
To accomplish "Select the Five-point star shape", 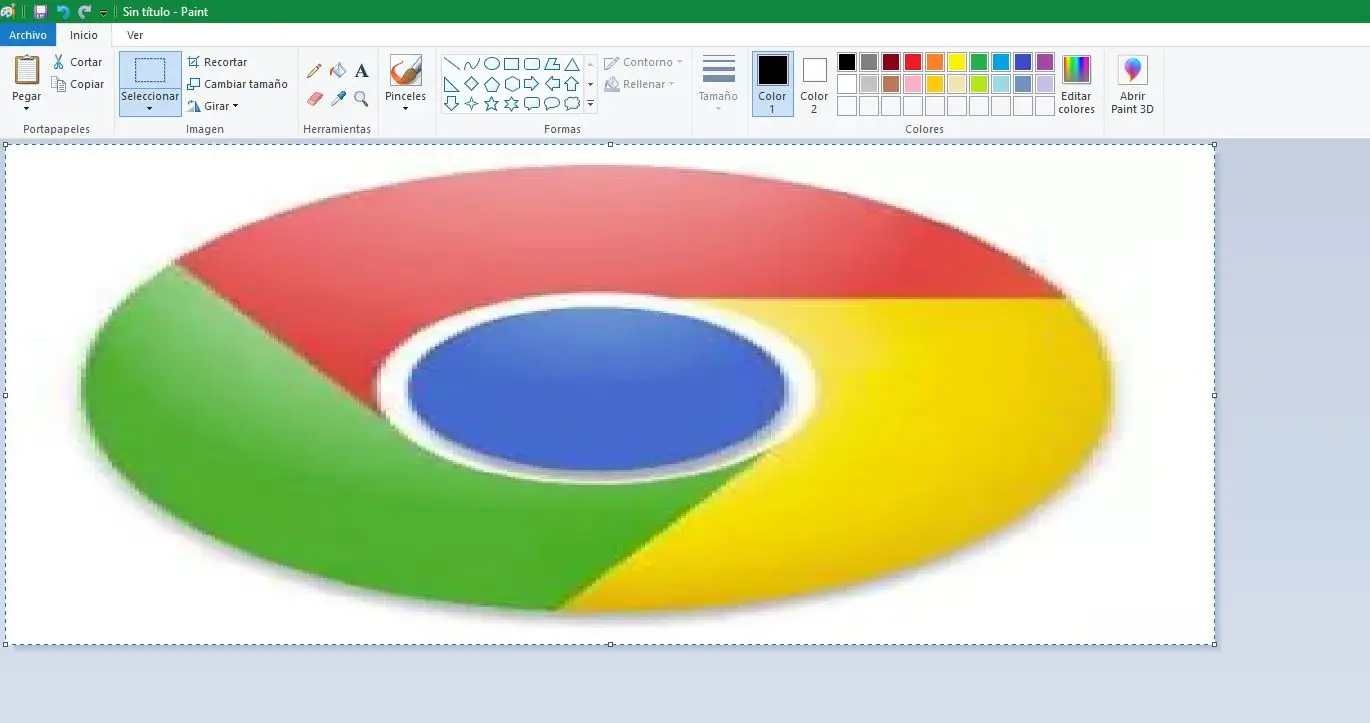I will 491,103.
